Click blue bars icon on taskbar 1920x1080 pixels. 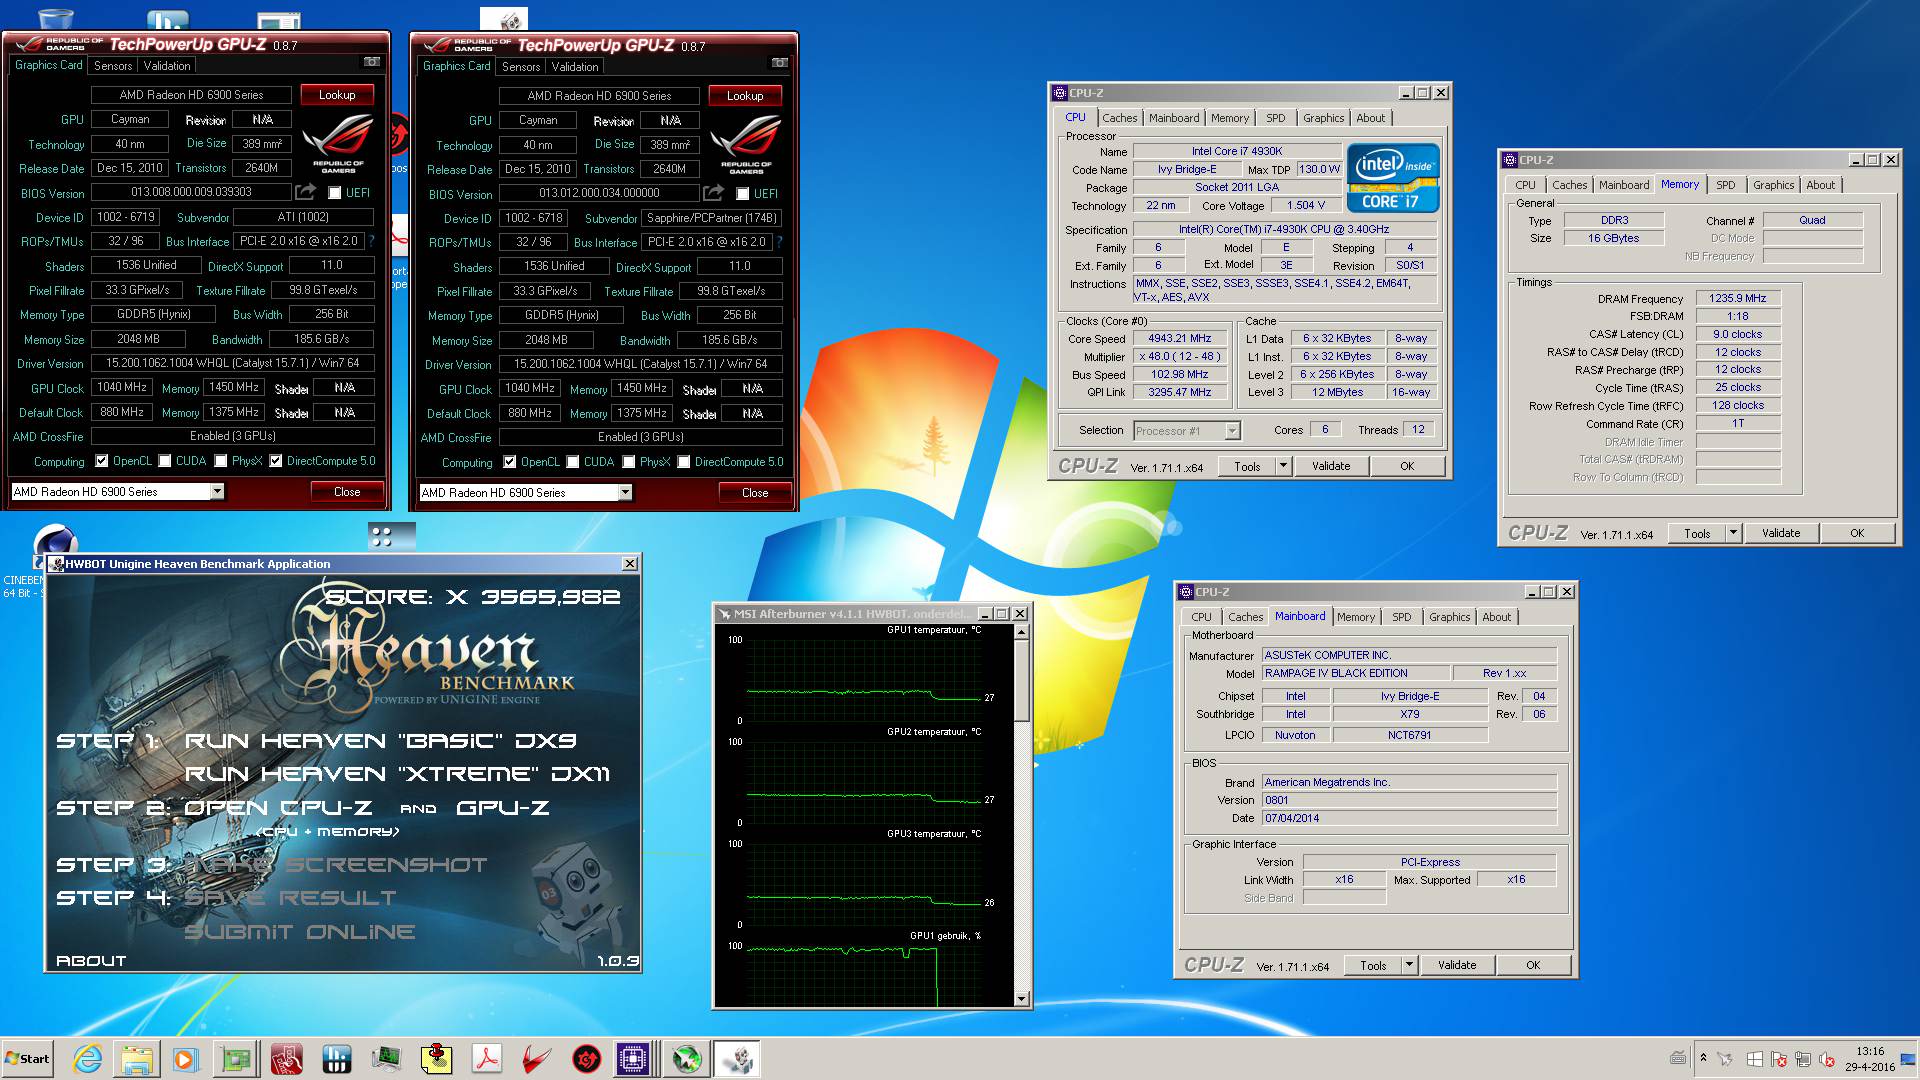pos(336,1059)
